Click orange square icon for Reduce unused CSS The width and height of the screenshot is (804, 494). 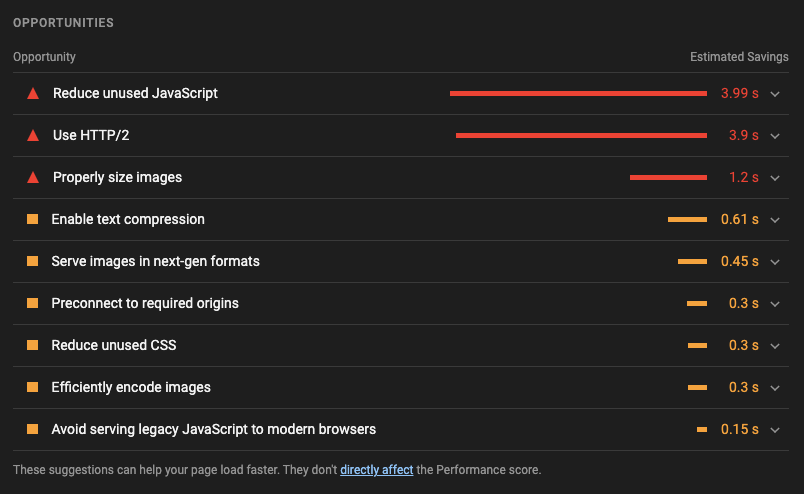point(32,345)
